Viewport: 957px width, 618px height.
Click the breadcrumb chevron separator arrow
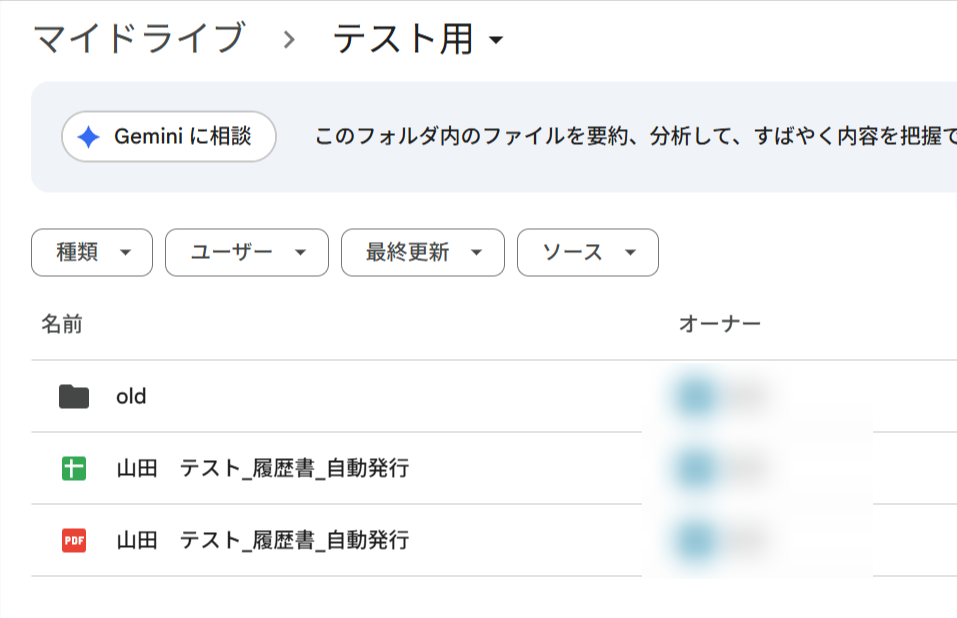289,40
